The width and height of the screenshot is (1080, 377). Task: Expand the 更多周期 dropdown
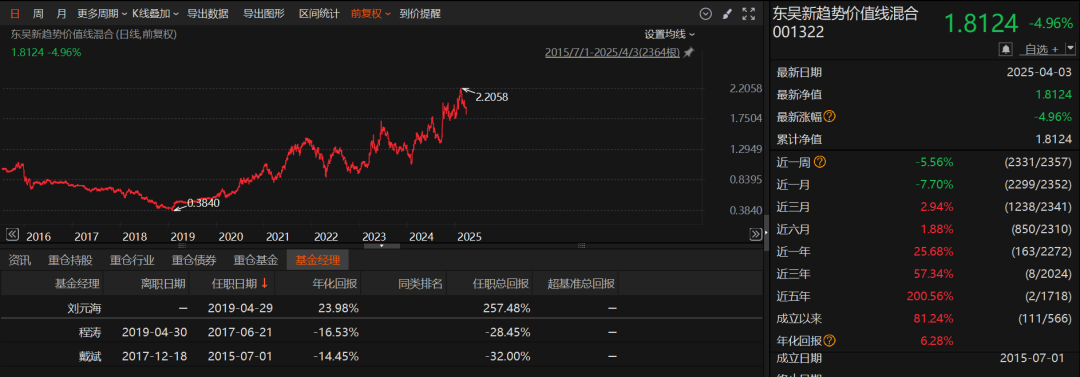pos(101,13)
